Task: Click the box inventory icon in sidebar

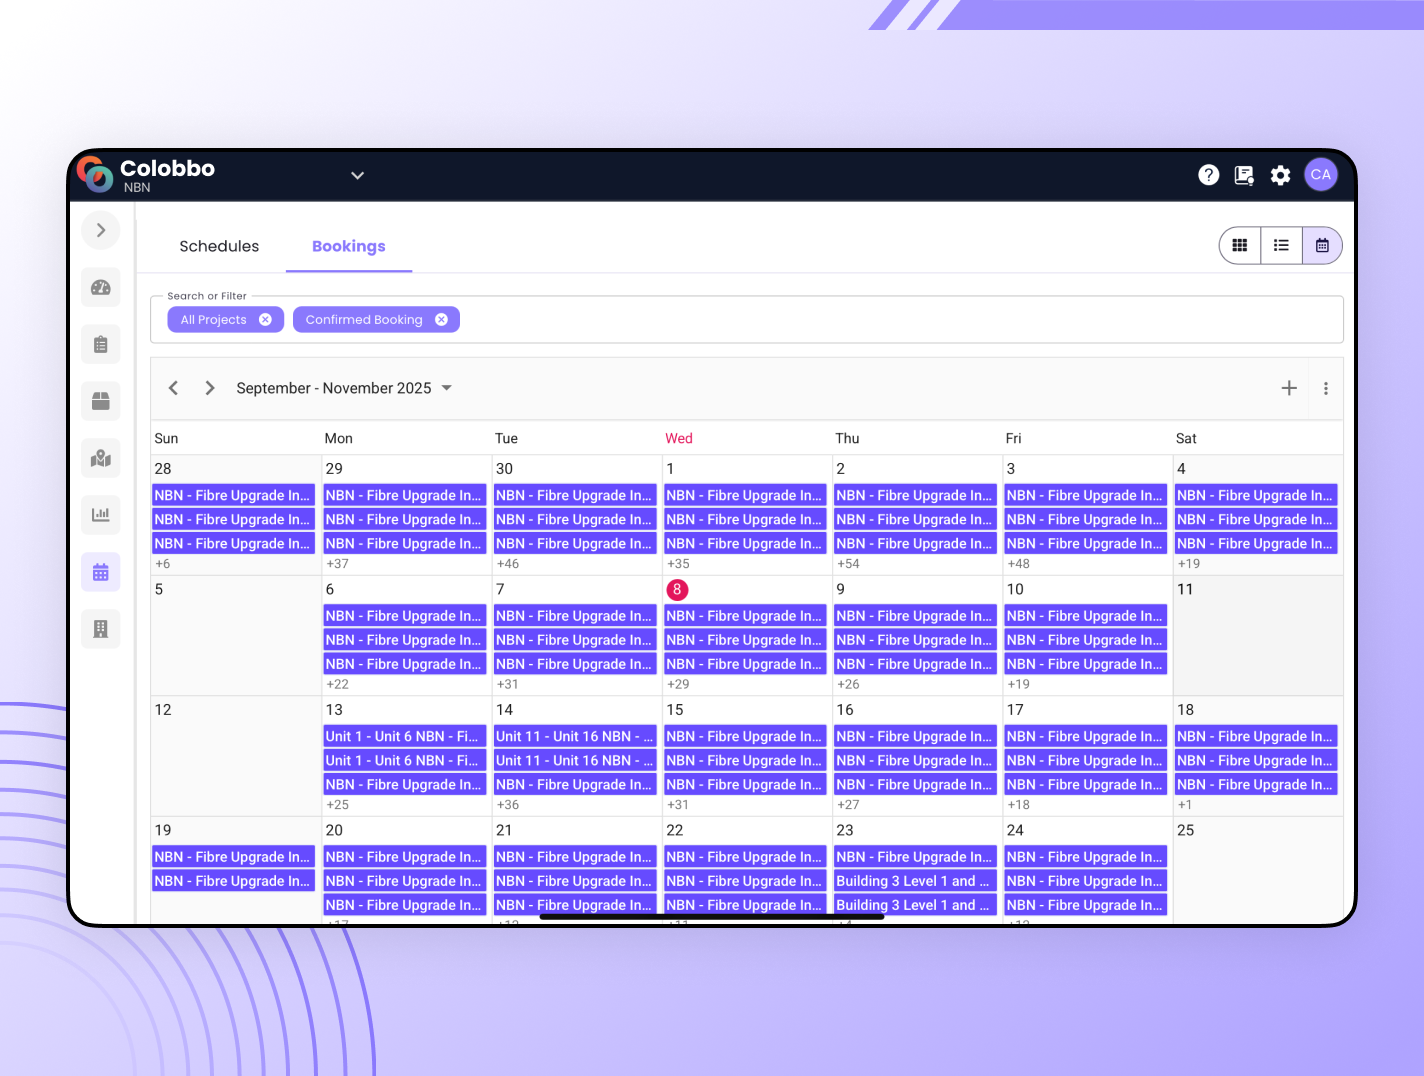Action: click(101, 401)
